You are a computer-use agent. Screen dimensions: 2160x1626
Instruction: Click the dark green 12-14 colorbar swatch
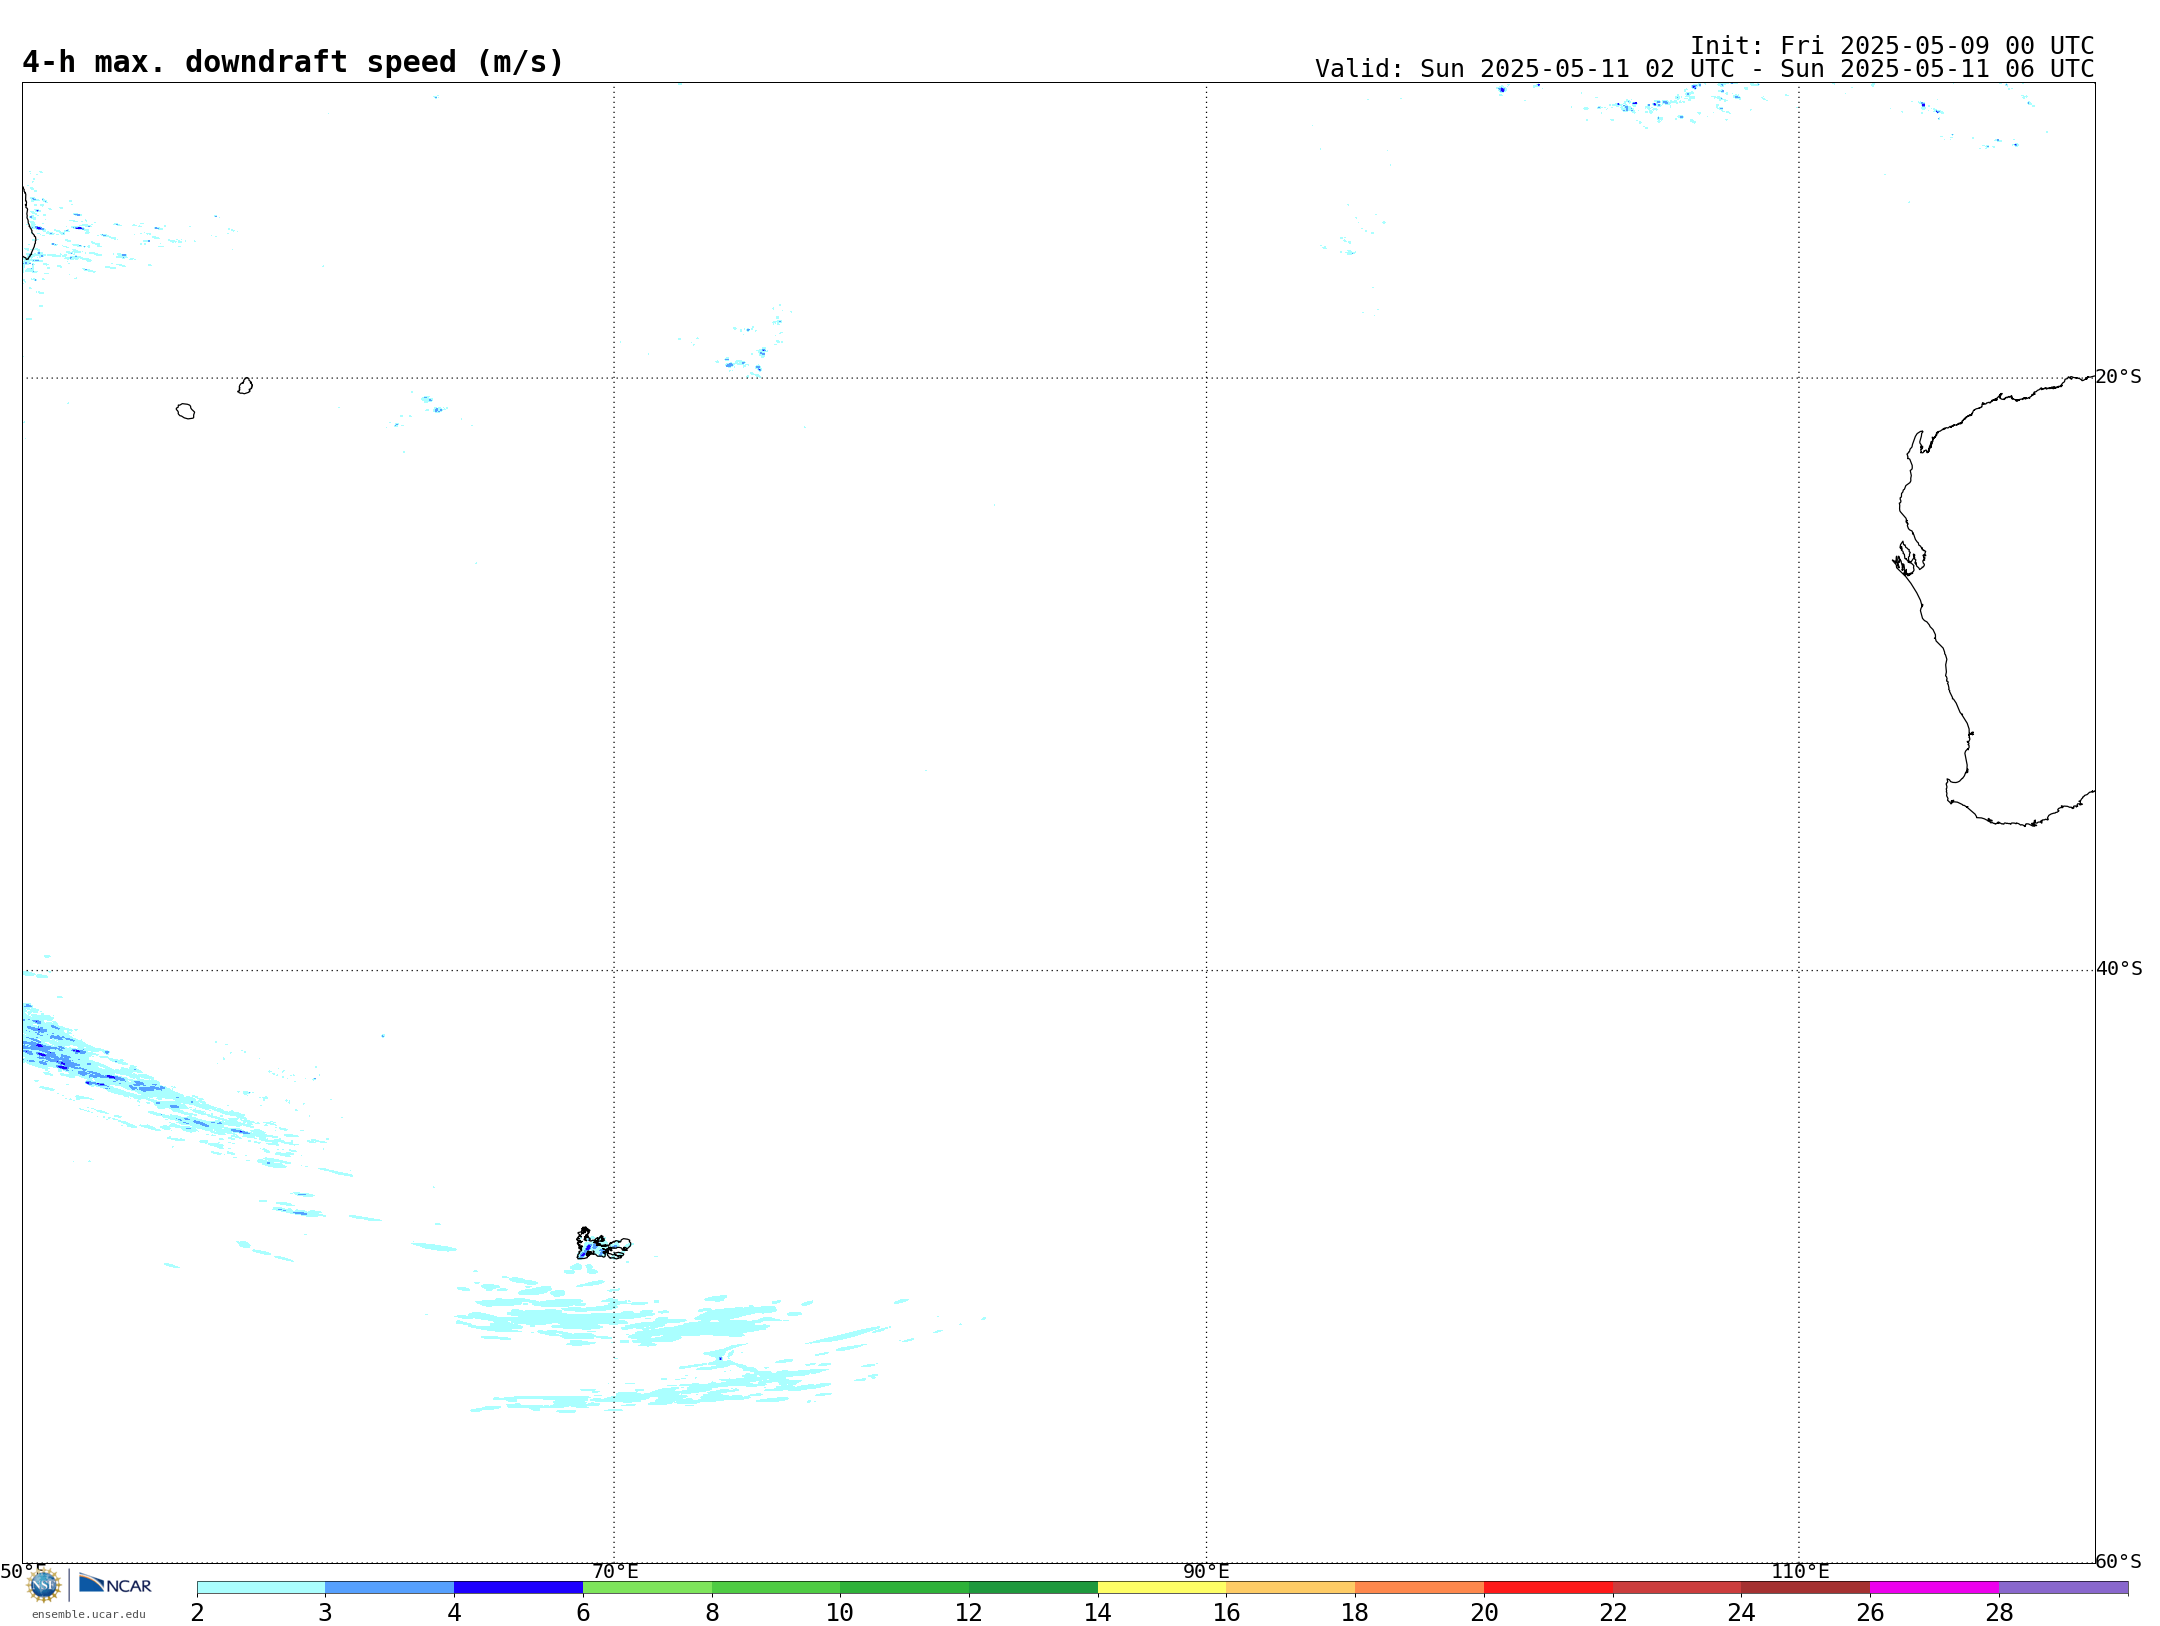[1033, 1587]
